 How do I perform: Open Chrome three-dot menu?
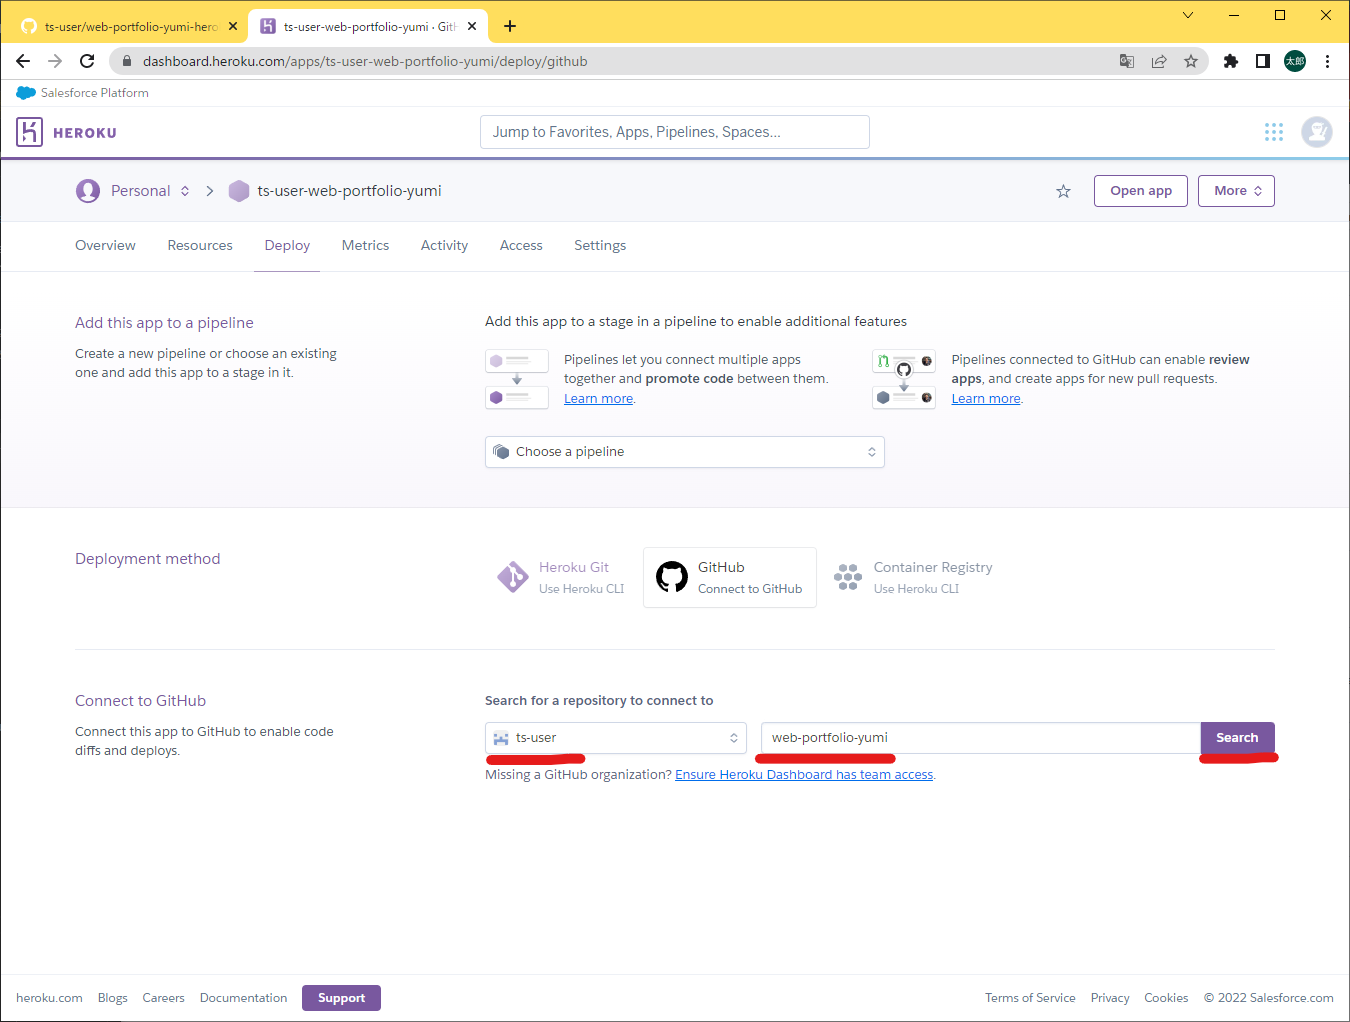coord(1327,61)
